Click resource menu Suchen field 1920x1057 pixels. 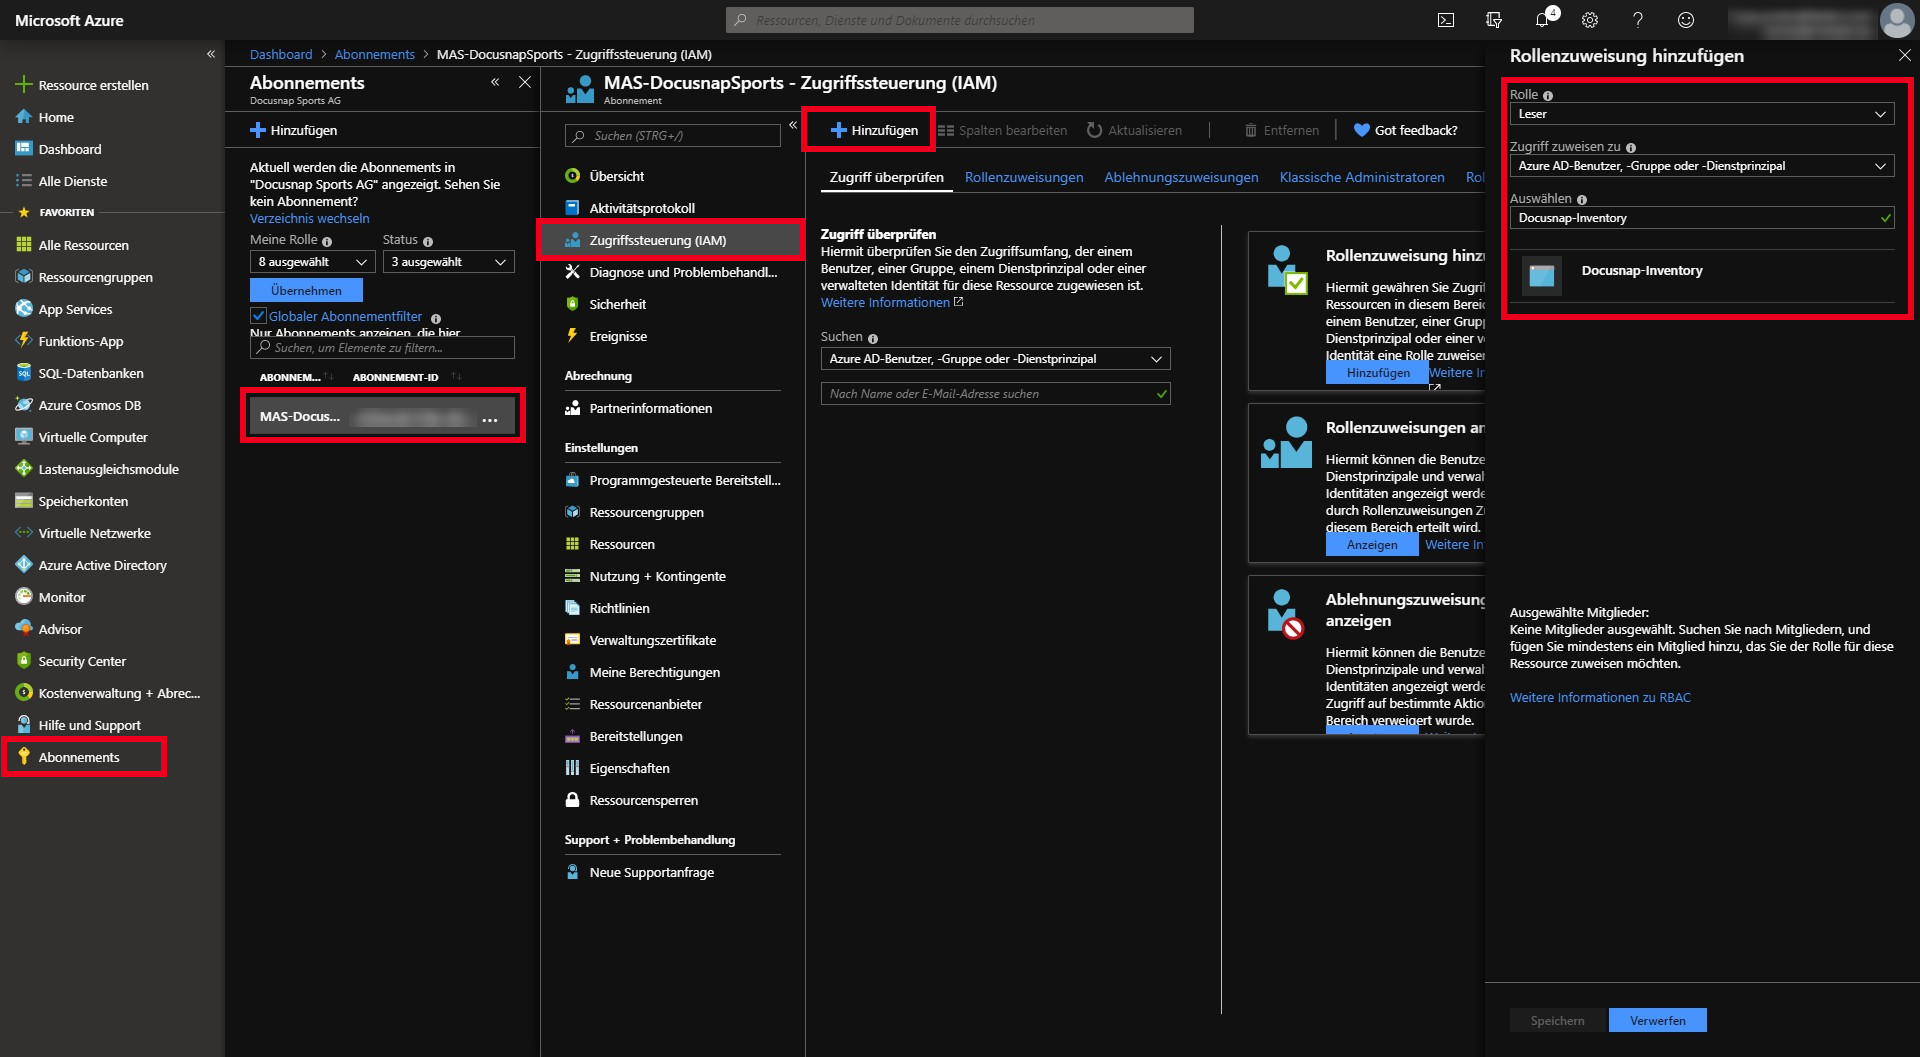pos(673,136)
